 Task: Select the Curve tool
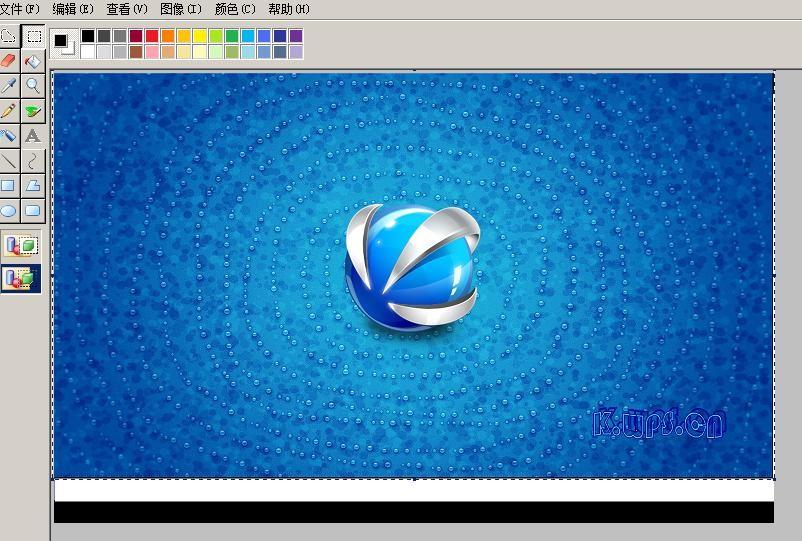tap(33, 161)
